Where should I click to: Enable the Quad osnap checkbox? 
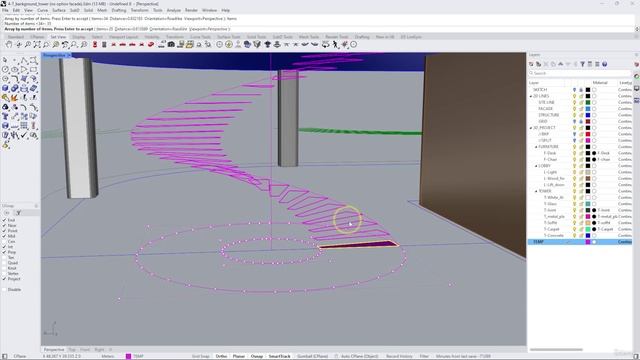click(4, 263)
